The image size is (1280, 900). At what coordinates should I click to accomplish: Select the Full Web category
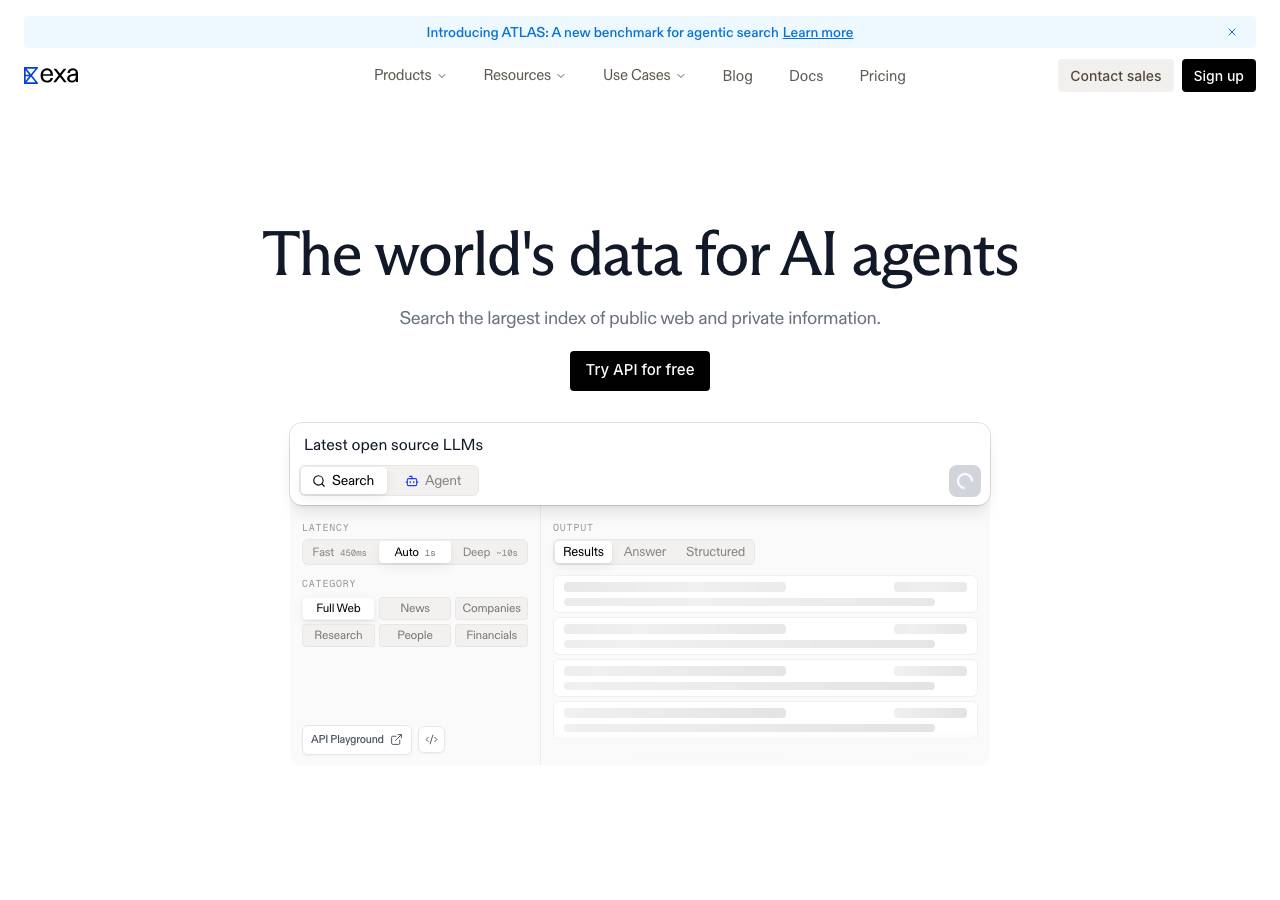[x=338, y=608]
